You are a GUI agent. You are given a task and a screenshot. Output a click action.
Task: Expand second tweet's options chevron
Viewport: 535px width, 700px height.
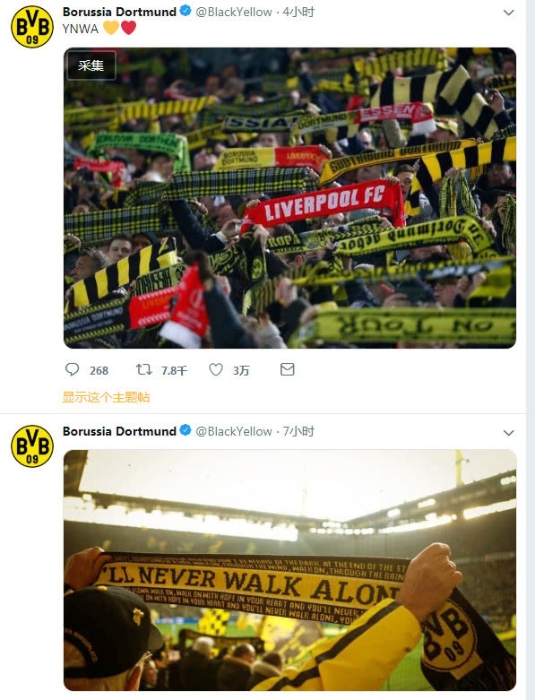[509, 433]
